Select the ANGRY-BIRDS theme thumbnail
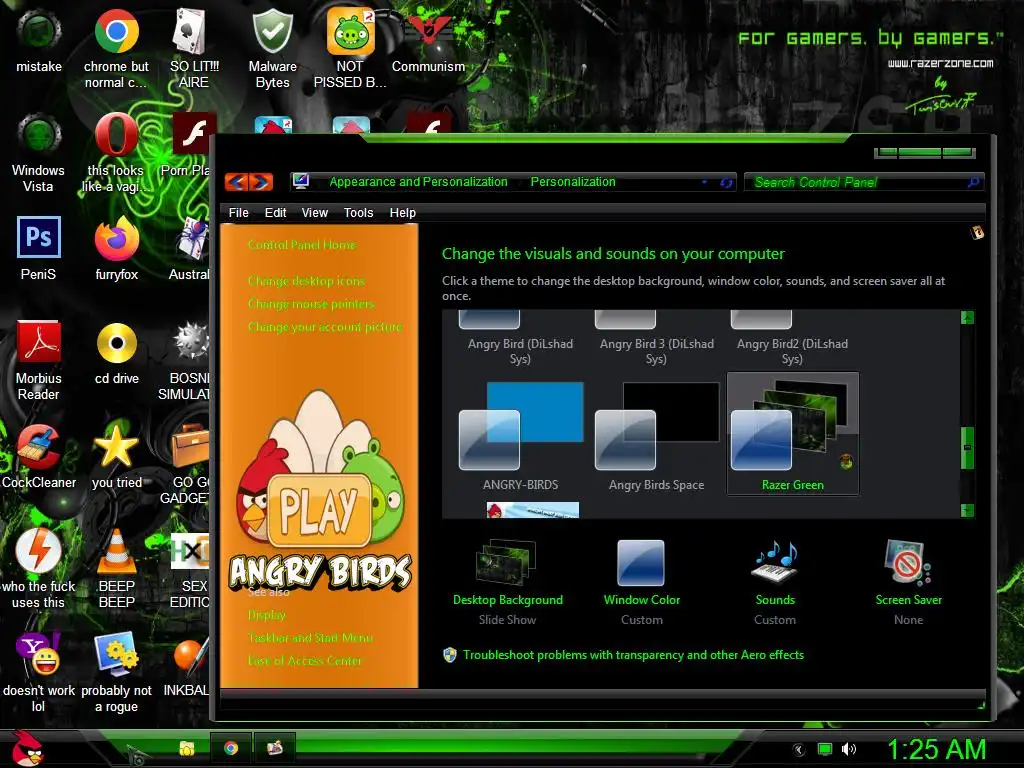 [x=520, y=435]
